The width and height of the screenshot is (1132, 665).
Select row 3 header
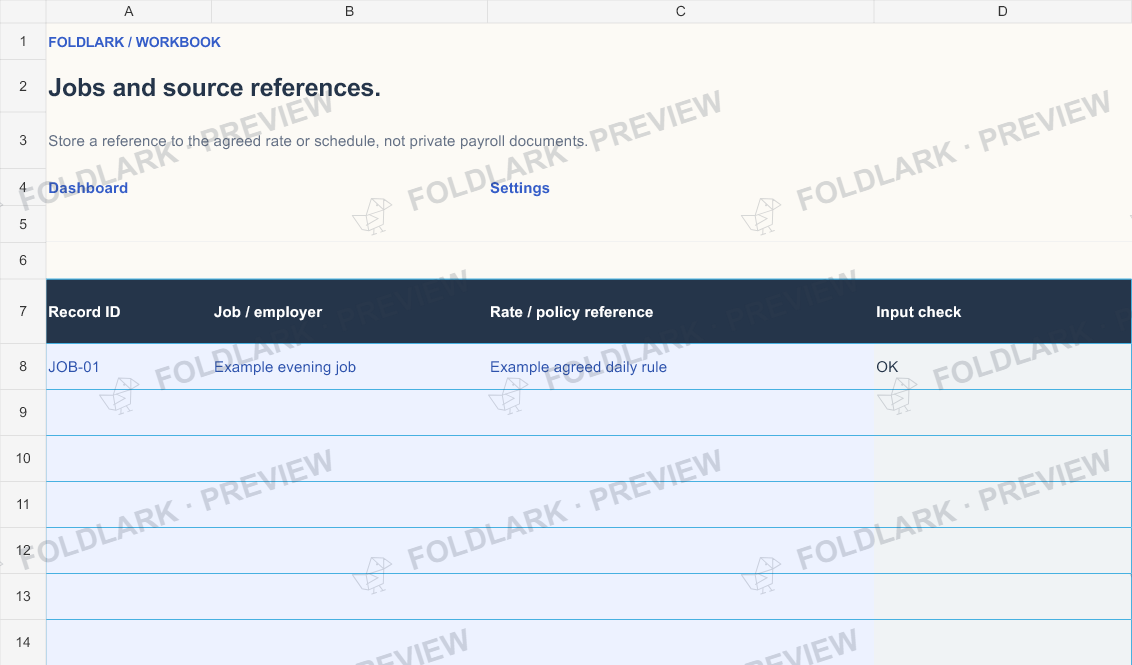point(23,140)
